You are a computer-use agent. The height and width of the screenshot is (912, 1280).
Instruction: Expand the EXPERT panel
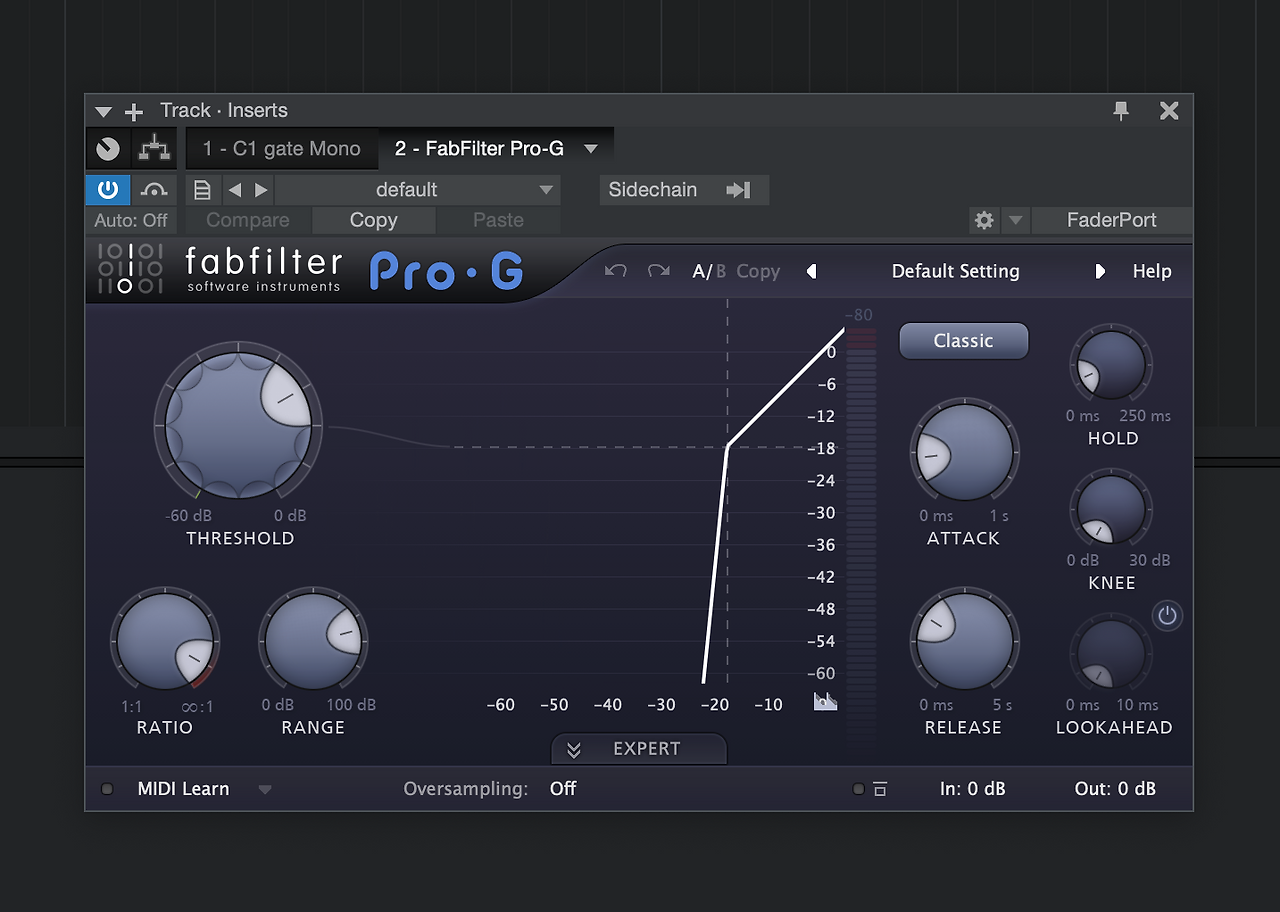coord(639,749)
